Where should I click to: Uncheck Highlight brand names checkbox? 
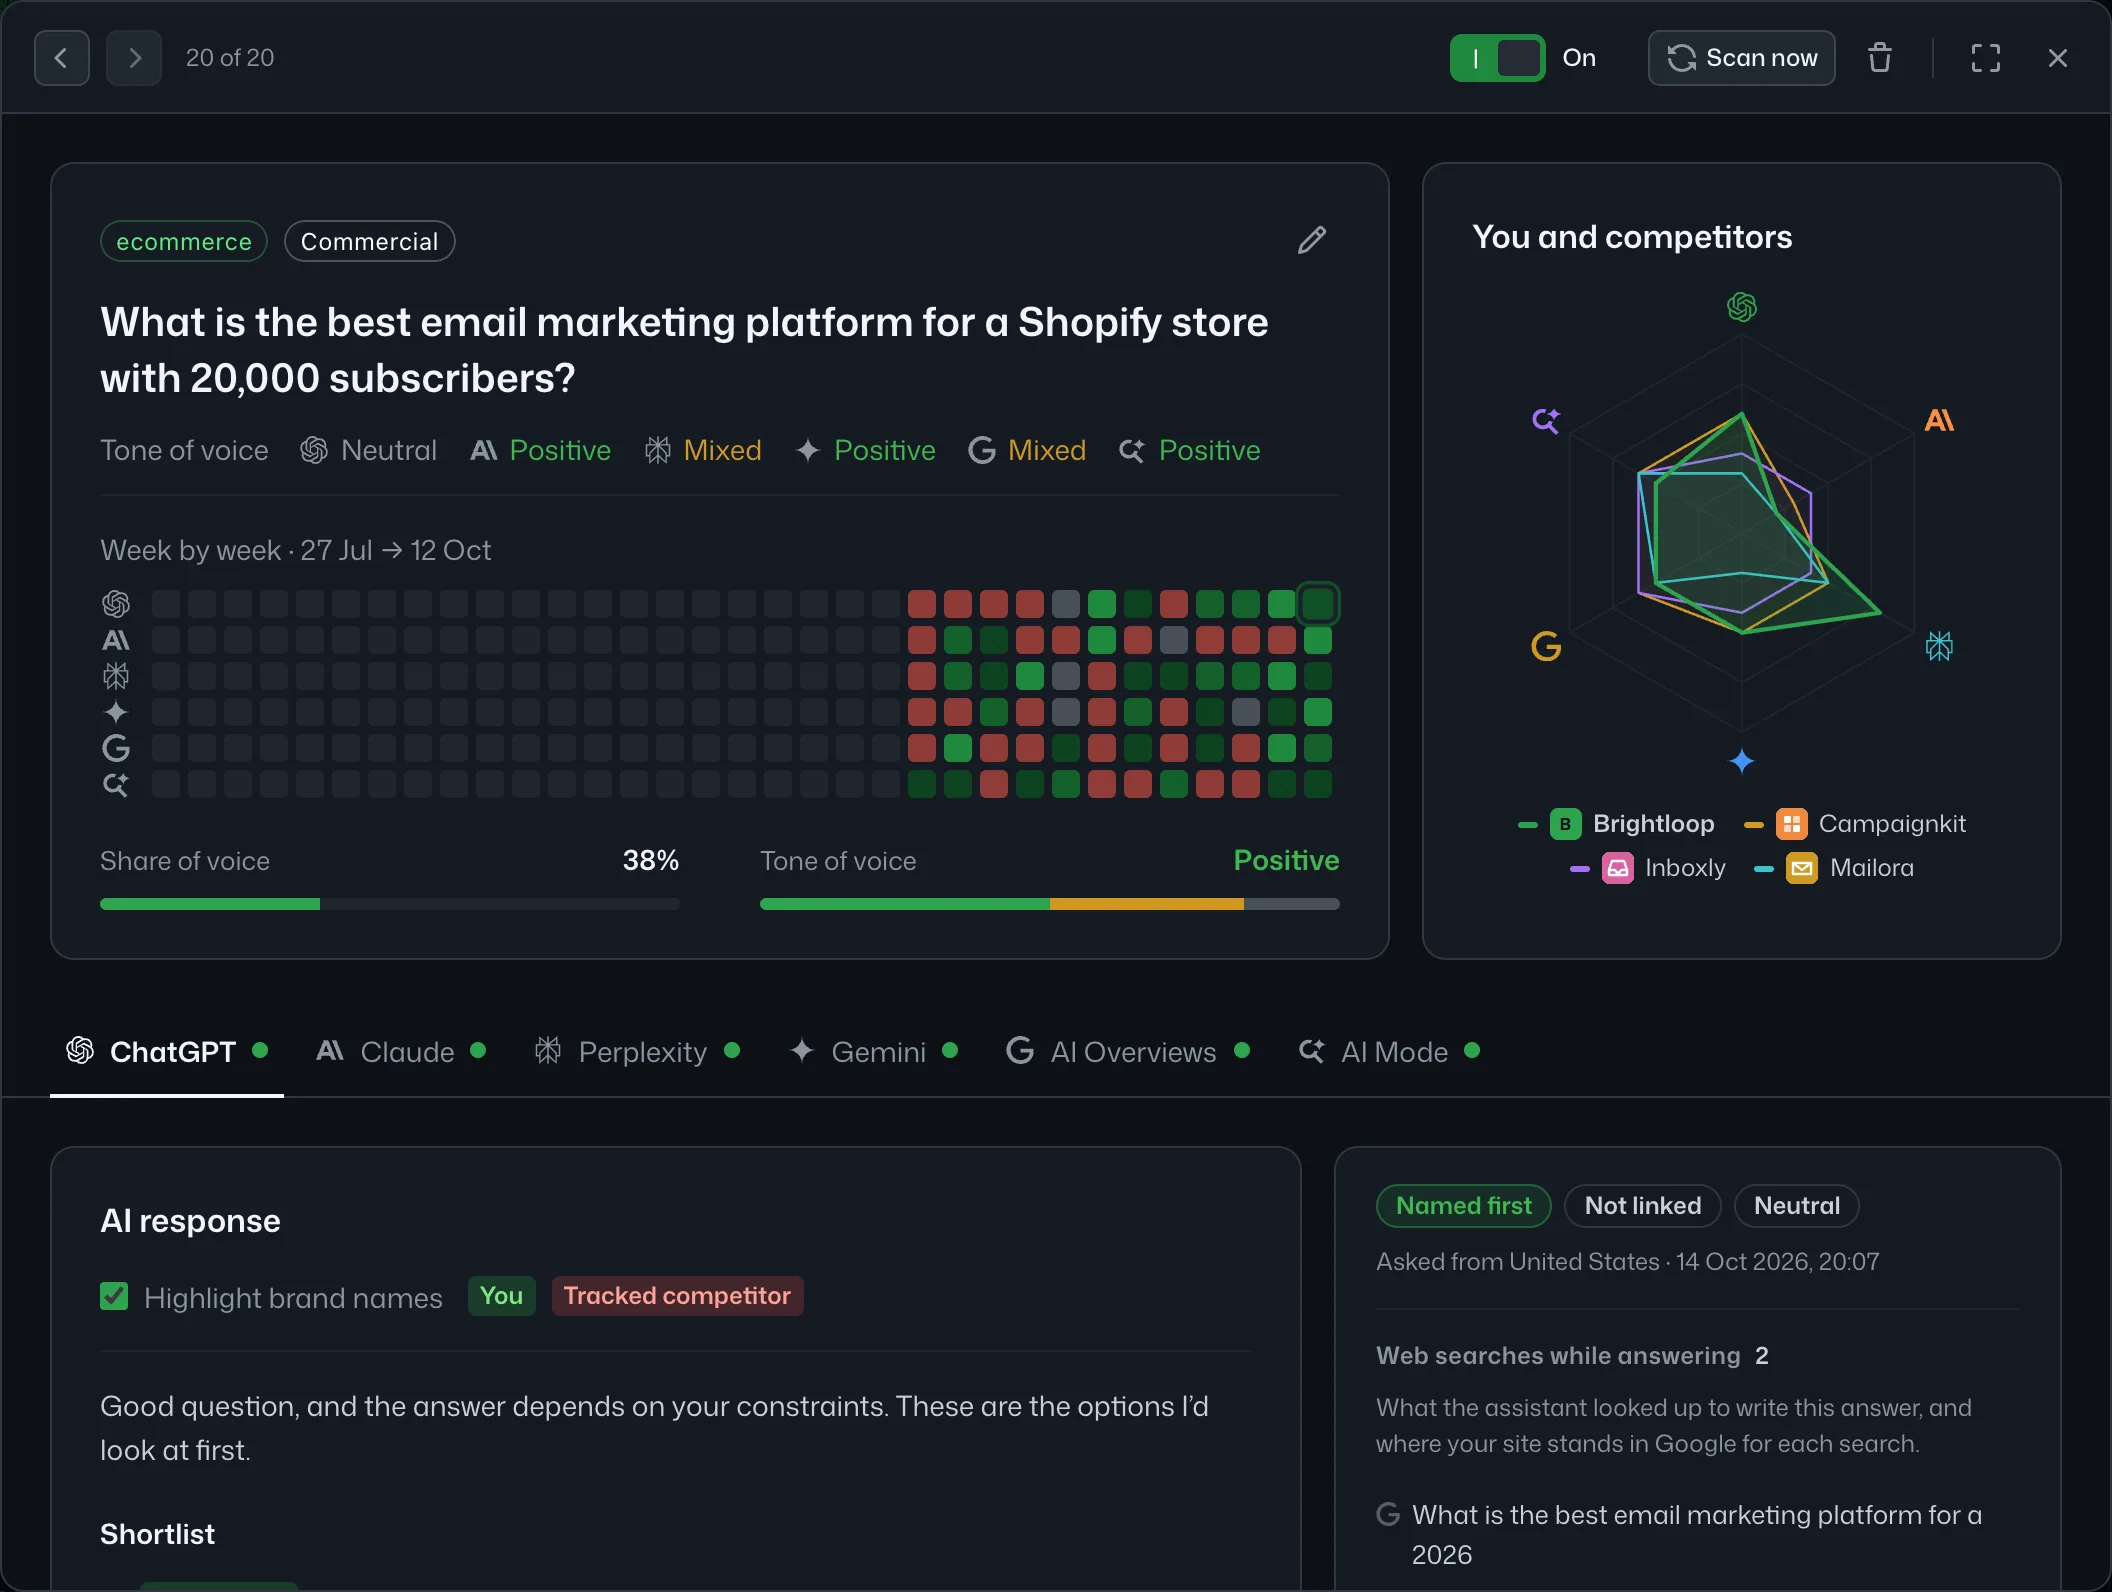click(114, 1297)
